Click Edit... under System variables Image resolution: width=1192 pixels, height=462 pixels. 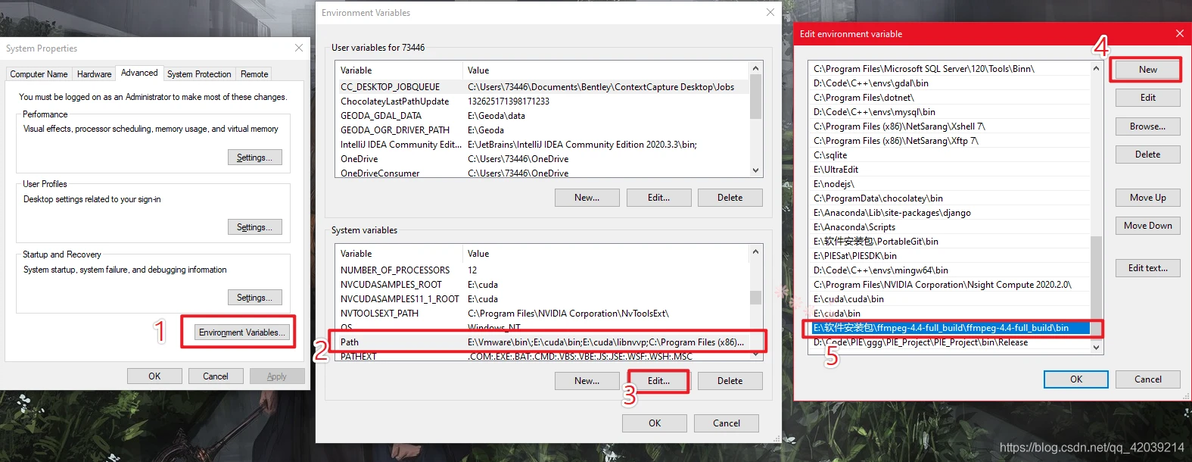coord(658,381)
